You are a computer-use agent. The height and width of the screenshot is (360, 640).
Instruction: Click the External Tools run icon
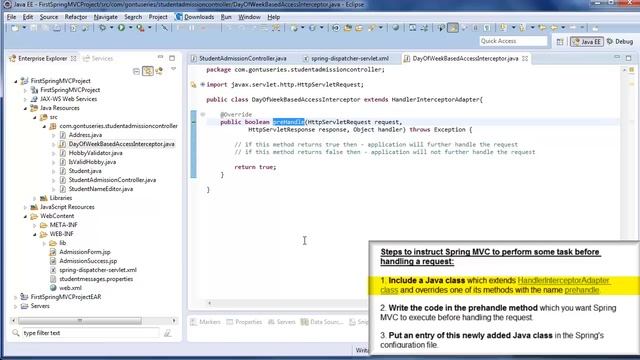click(x=140, y=28)
